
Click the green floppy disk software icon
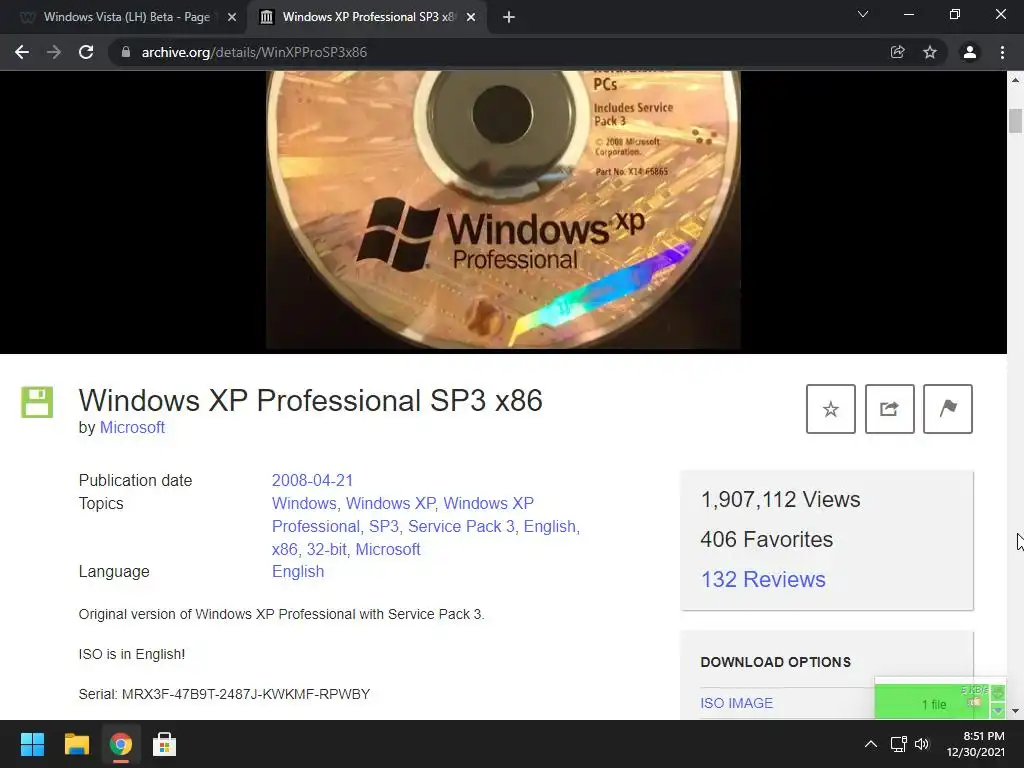[x=37, y=402]
